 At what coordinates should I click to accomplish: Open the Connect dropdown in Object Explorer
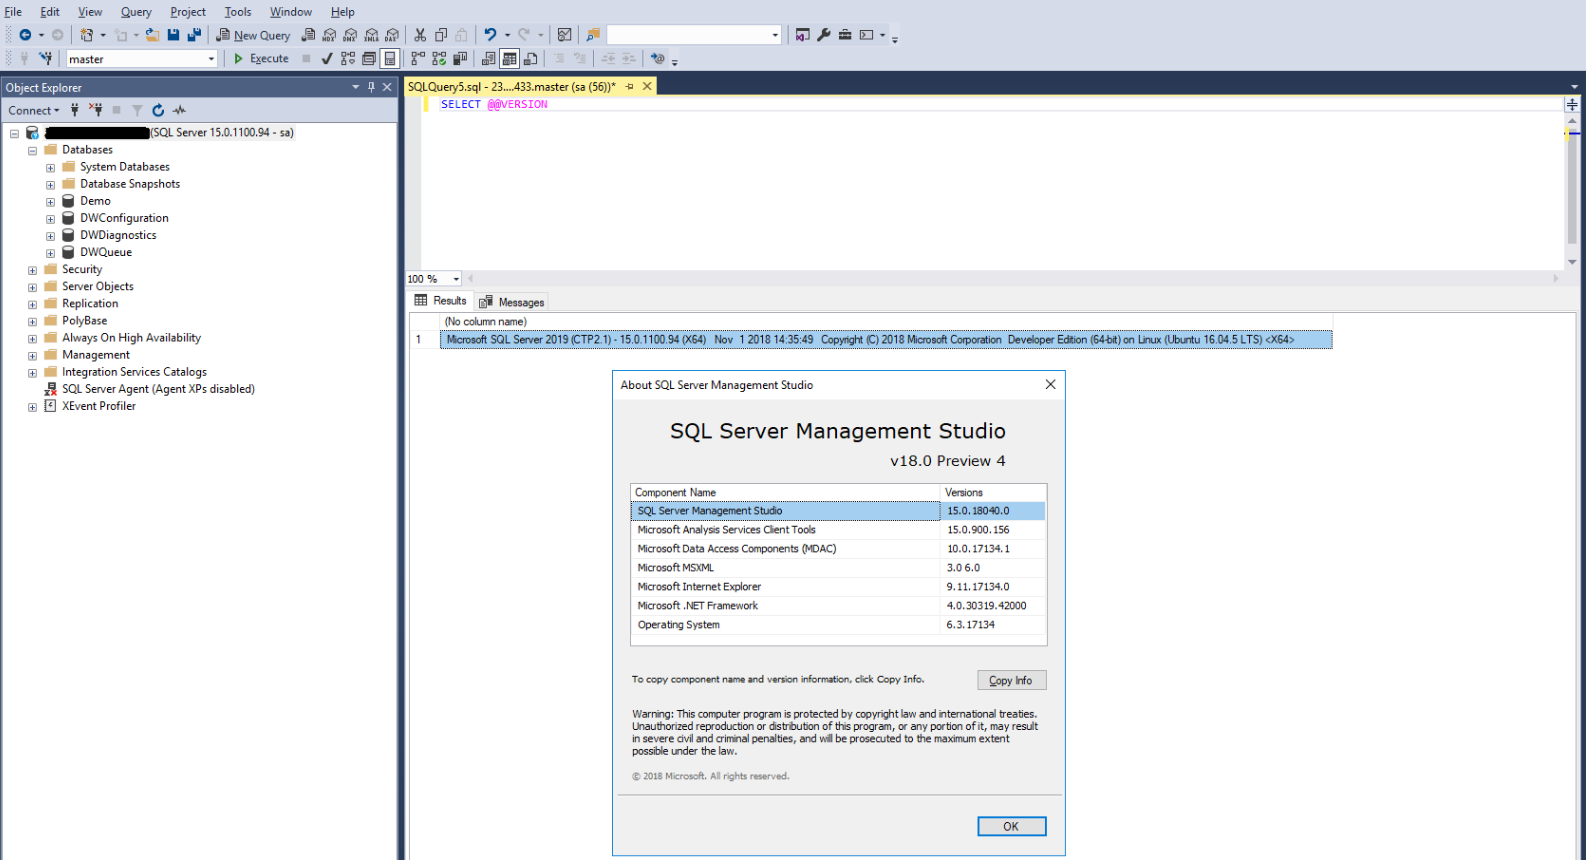coord(34,110)
